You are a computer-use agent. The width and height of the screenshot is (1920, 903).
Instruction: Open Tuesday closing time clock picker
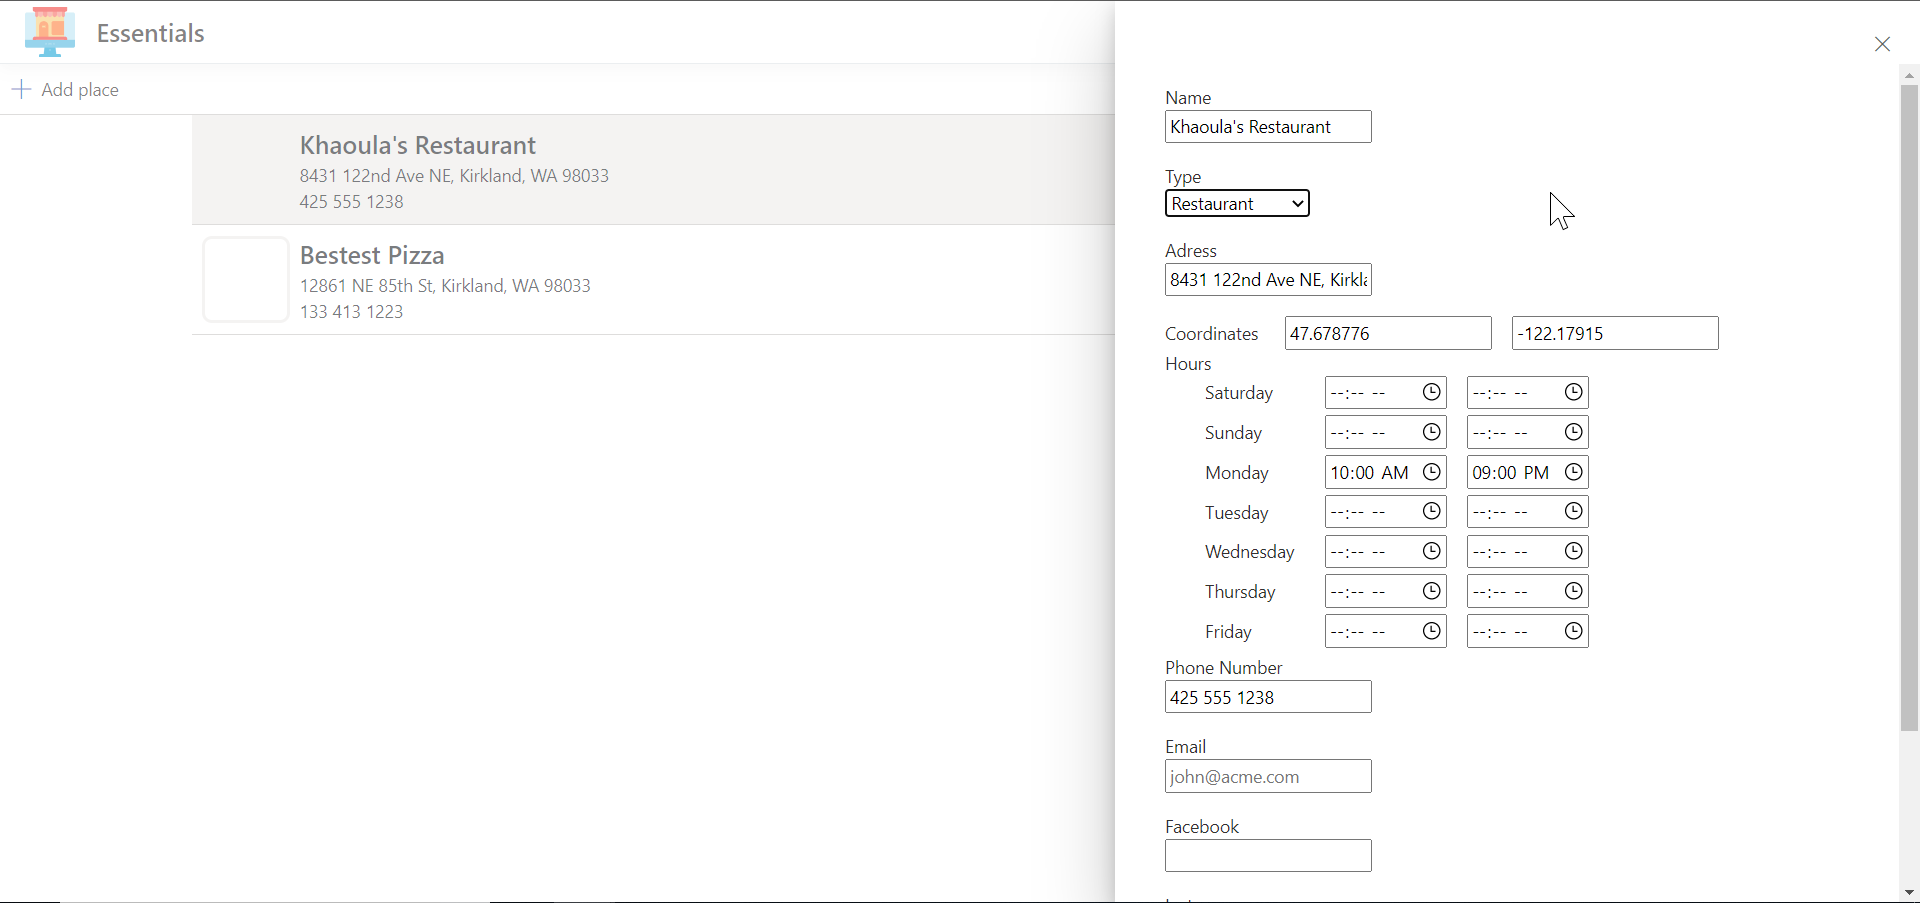click(x=1574, y=512)
